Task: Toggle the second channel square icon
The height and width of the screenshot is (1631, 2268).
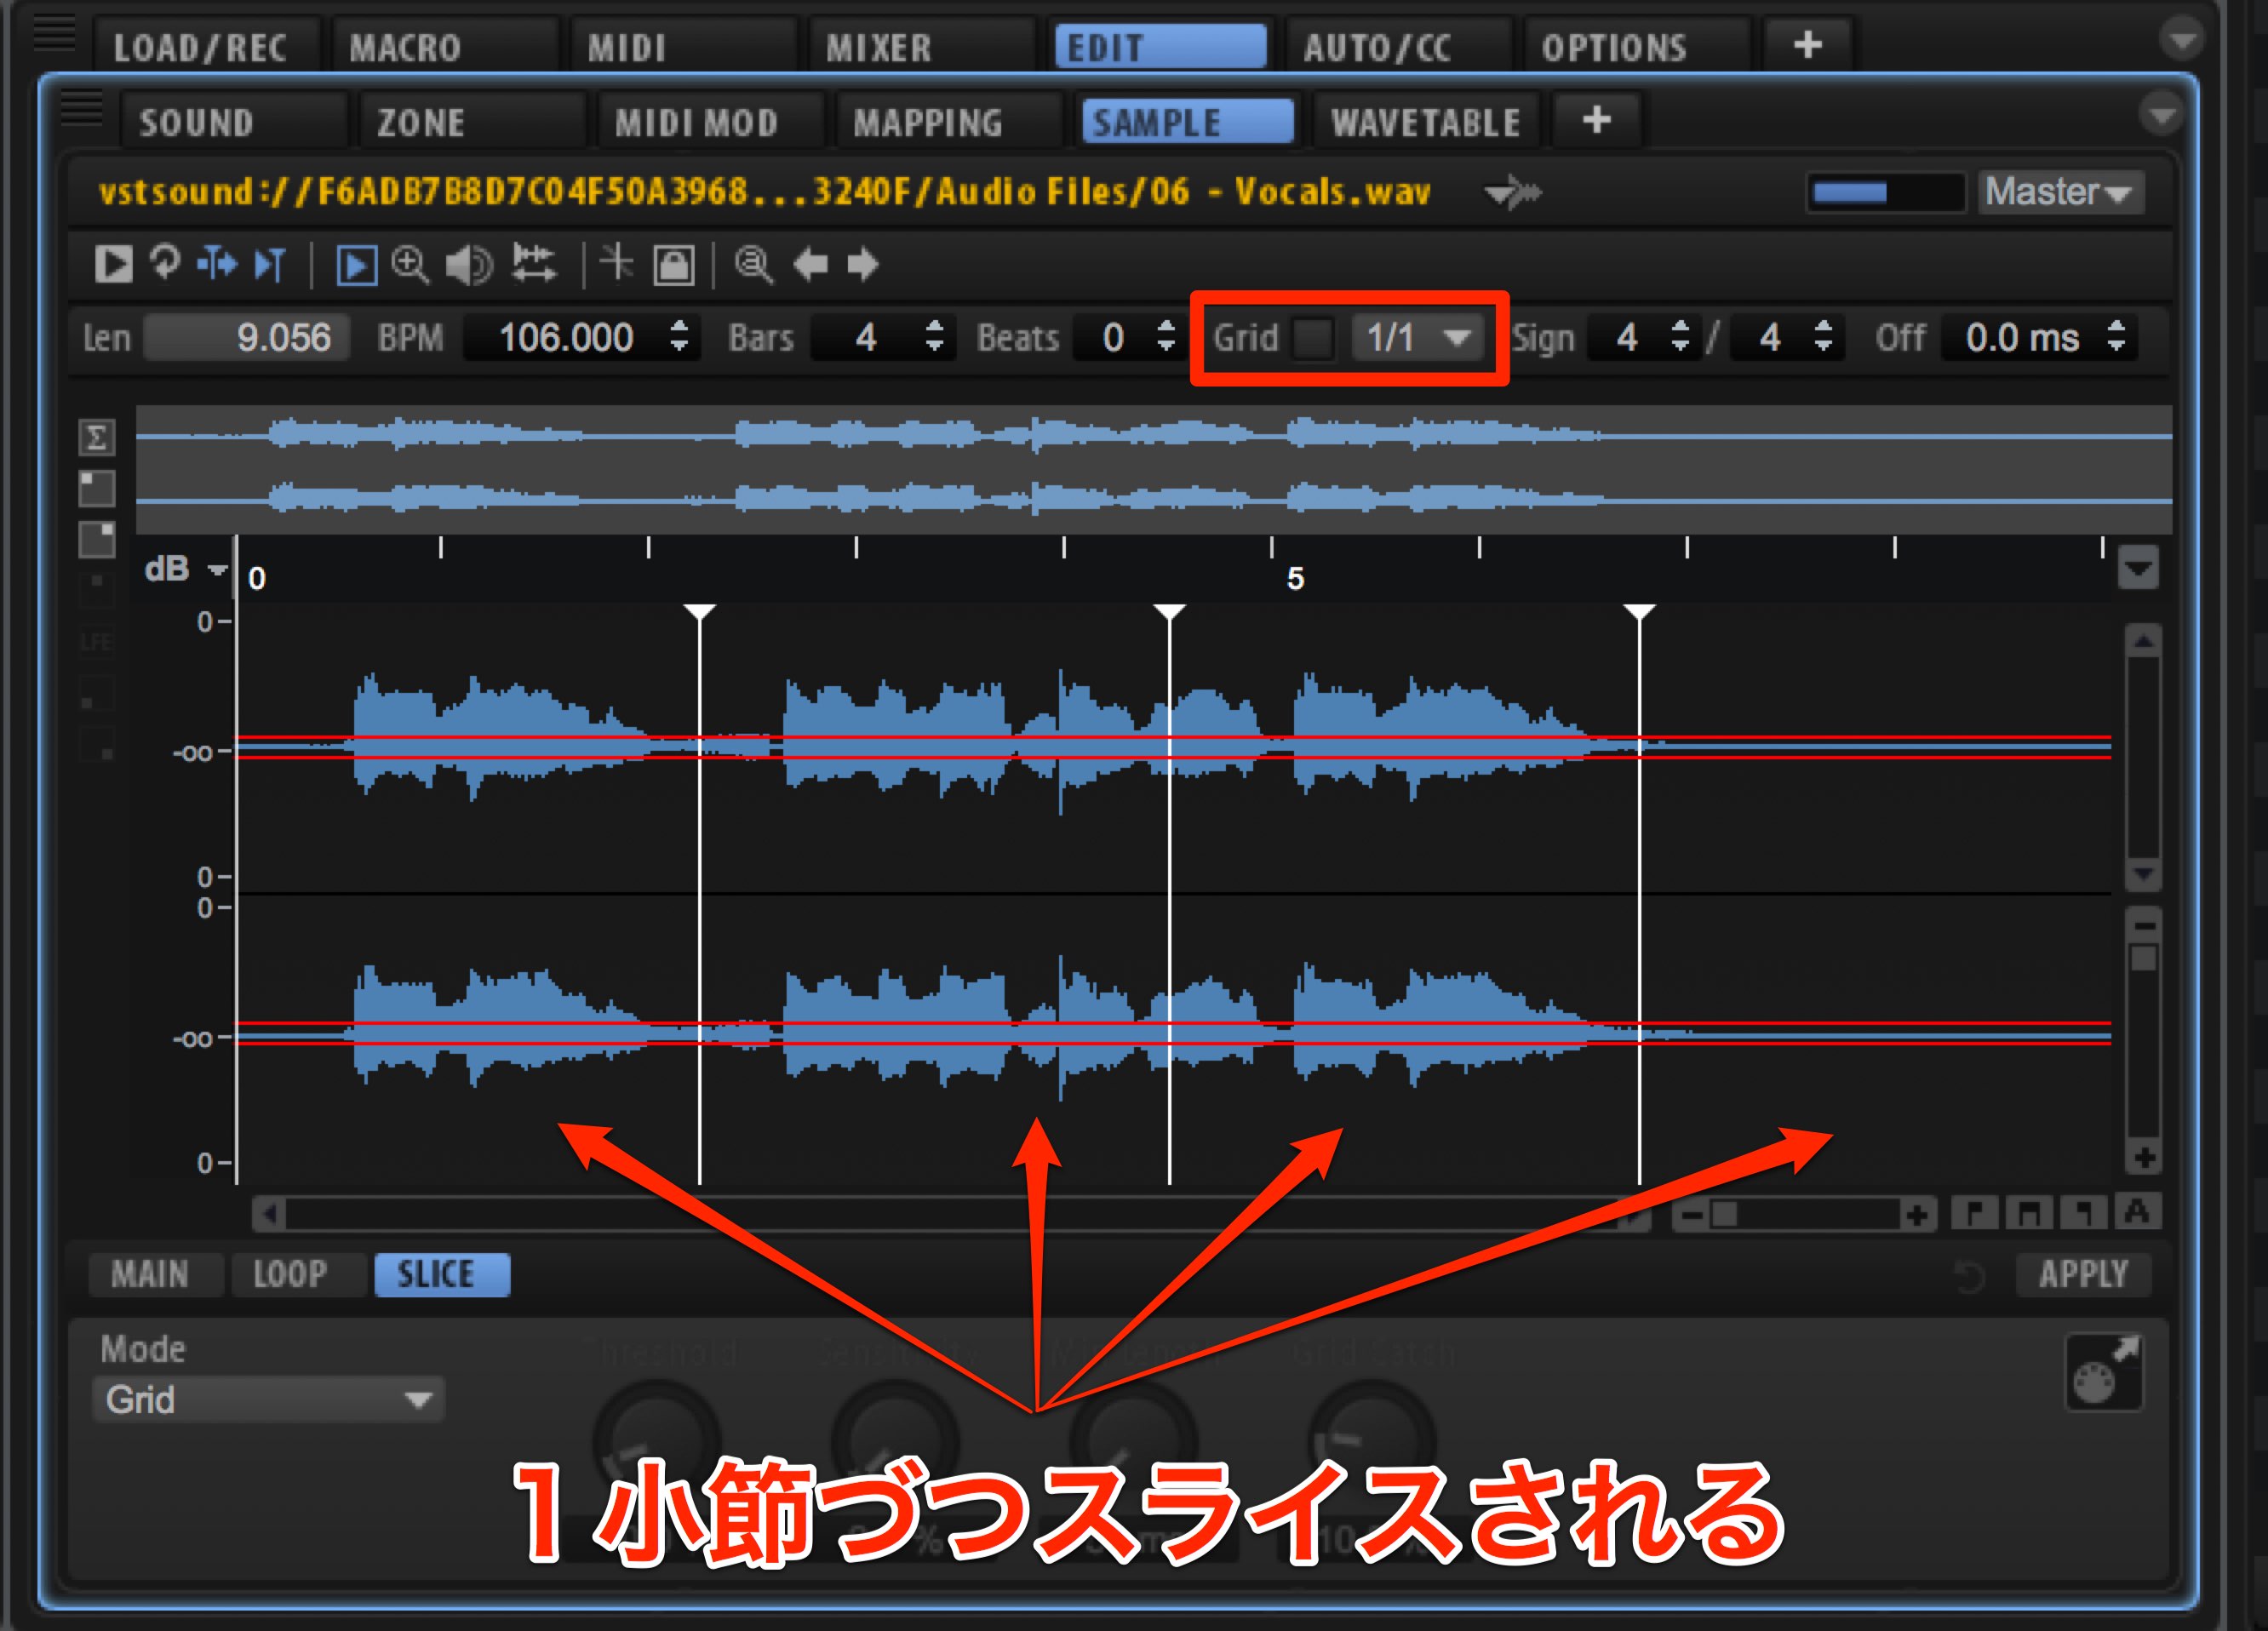Action: (x=96, y=540)
